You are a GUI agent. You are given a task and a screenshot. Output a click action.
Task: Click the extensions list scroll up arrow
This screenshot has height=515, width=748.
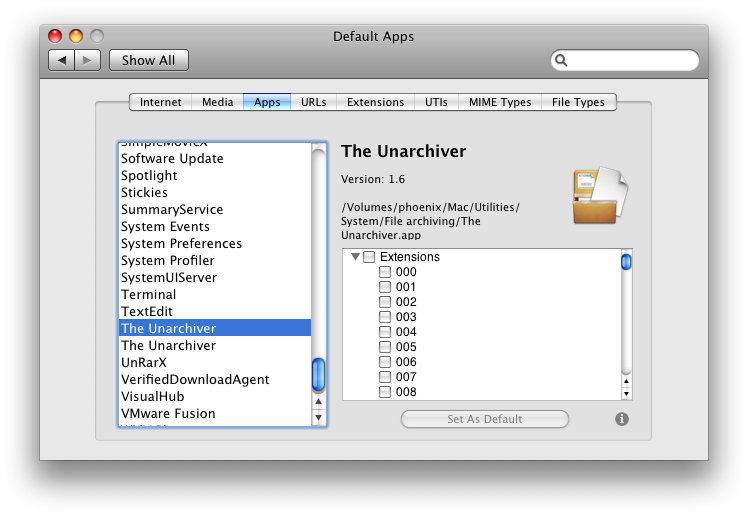[x=626, y=381]
